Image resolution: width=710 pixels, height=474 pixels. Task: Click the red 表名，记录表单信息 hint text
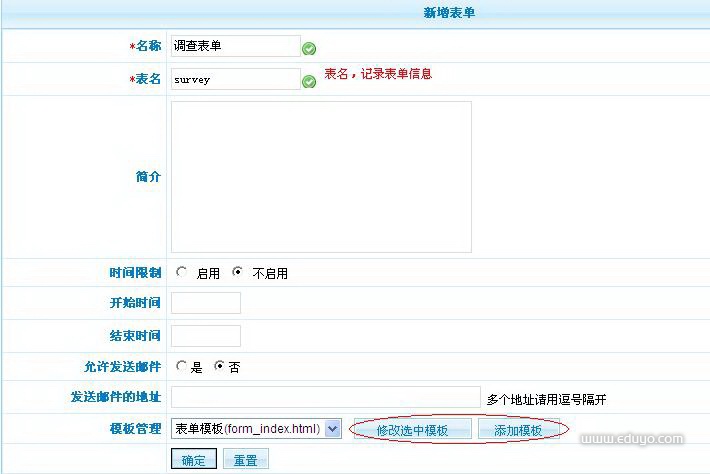[378, 74]
